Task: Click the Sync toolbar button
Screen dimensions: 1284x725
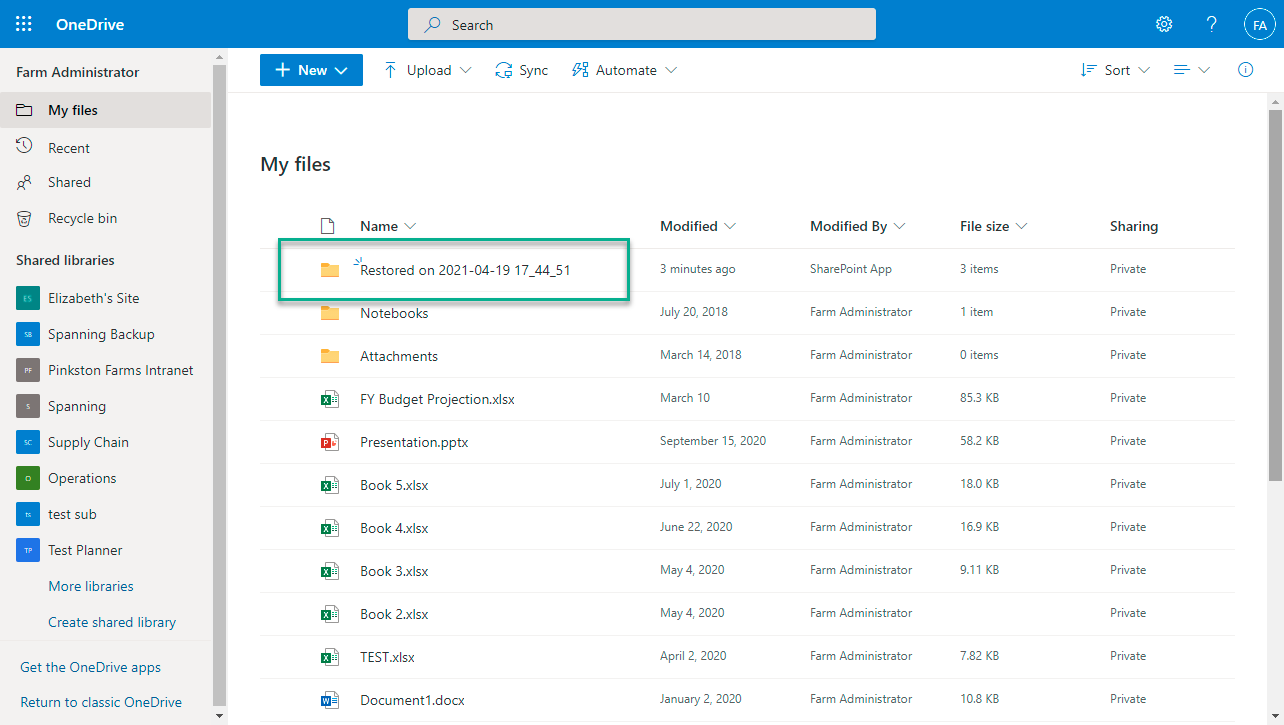Action: 521,70
